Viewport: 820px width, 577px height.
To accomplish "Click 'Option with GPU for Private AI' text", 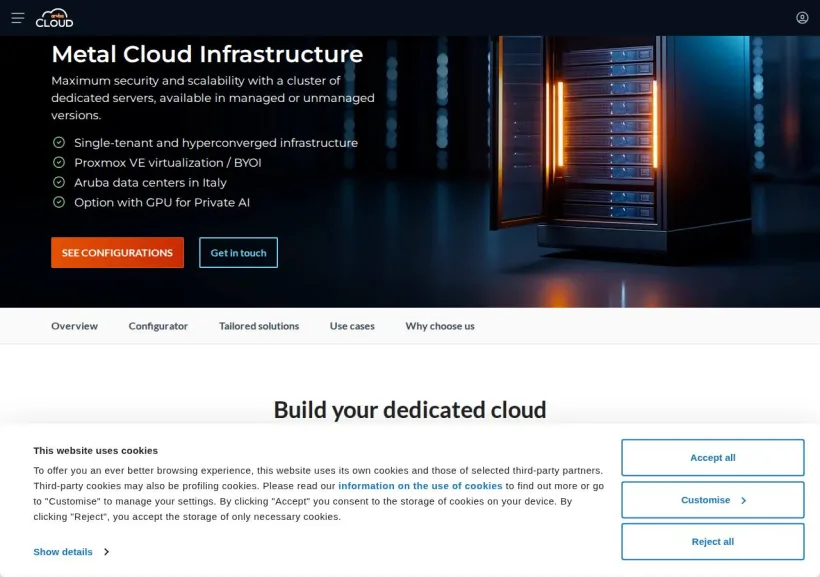I will tap(162, 202).
